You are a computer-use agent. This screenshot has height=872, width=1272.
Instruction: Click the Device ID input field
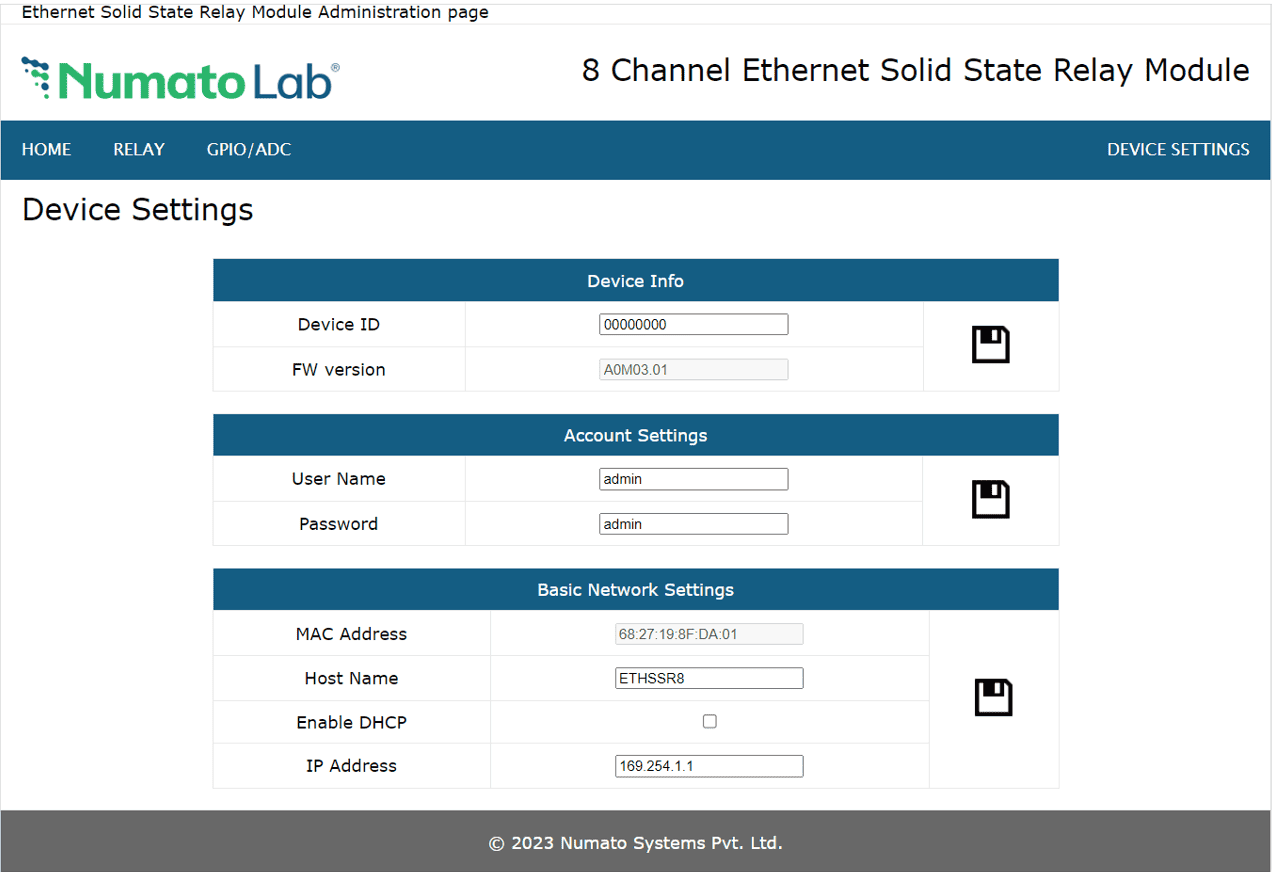point(693,324)
